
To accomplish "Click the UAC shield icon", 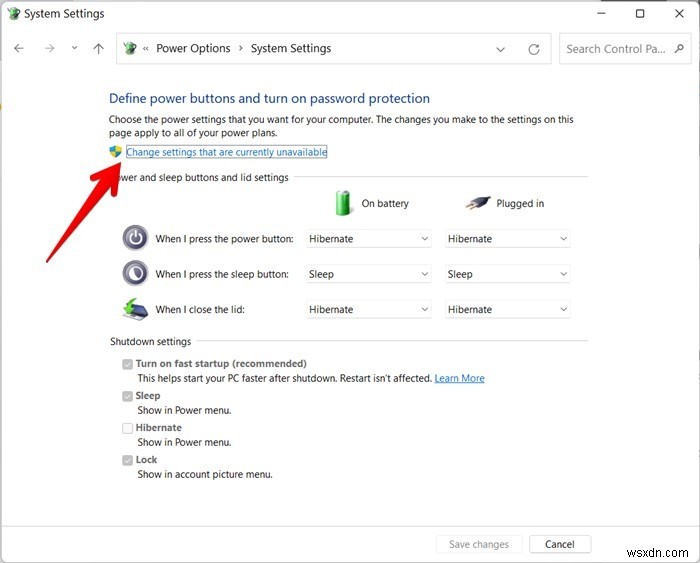I will pyautogui.click(x=116, y=151).
